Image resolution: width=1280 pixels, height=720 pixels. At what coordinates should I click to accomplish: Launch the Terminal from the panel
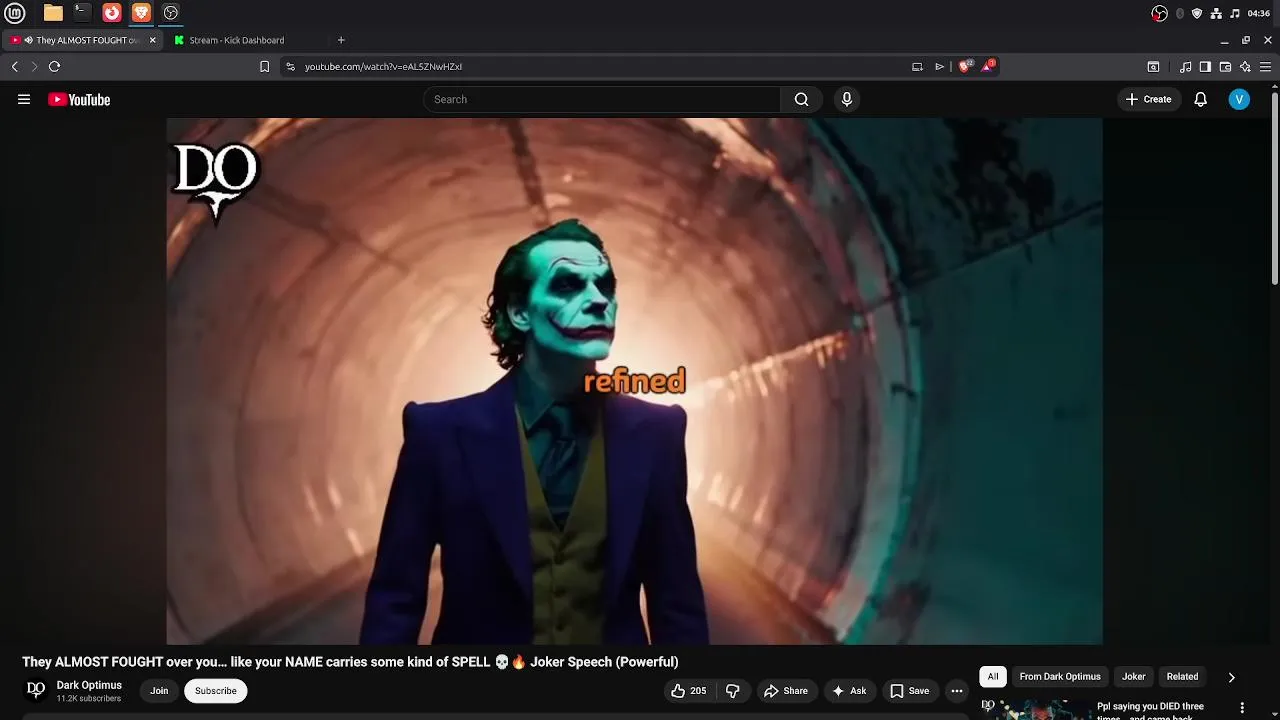82,13
